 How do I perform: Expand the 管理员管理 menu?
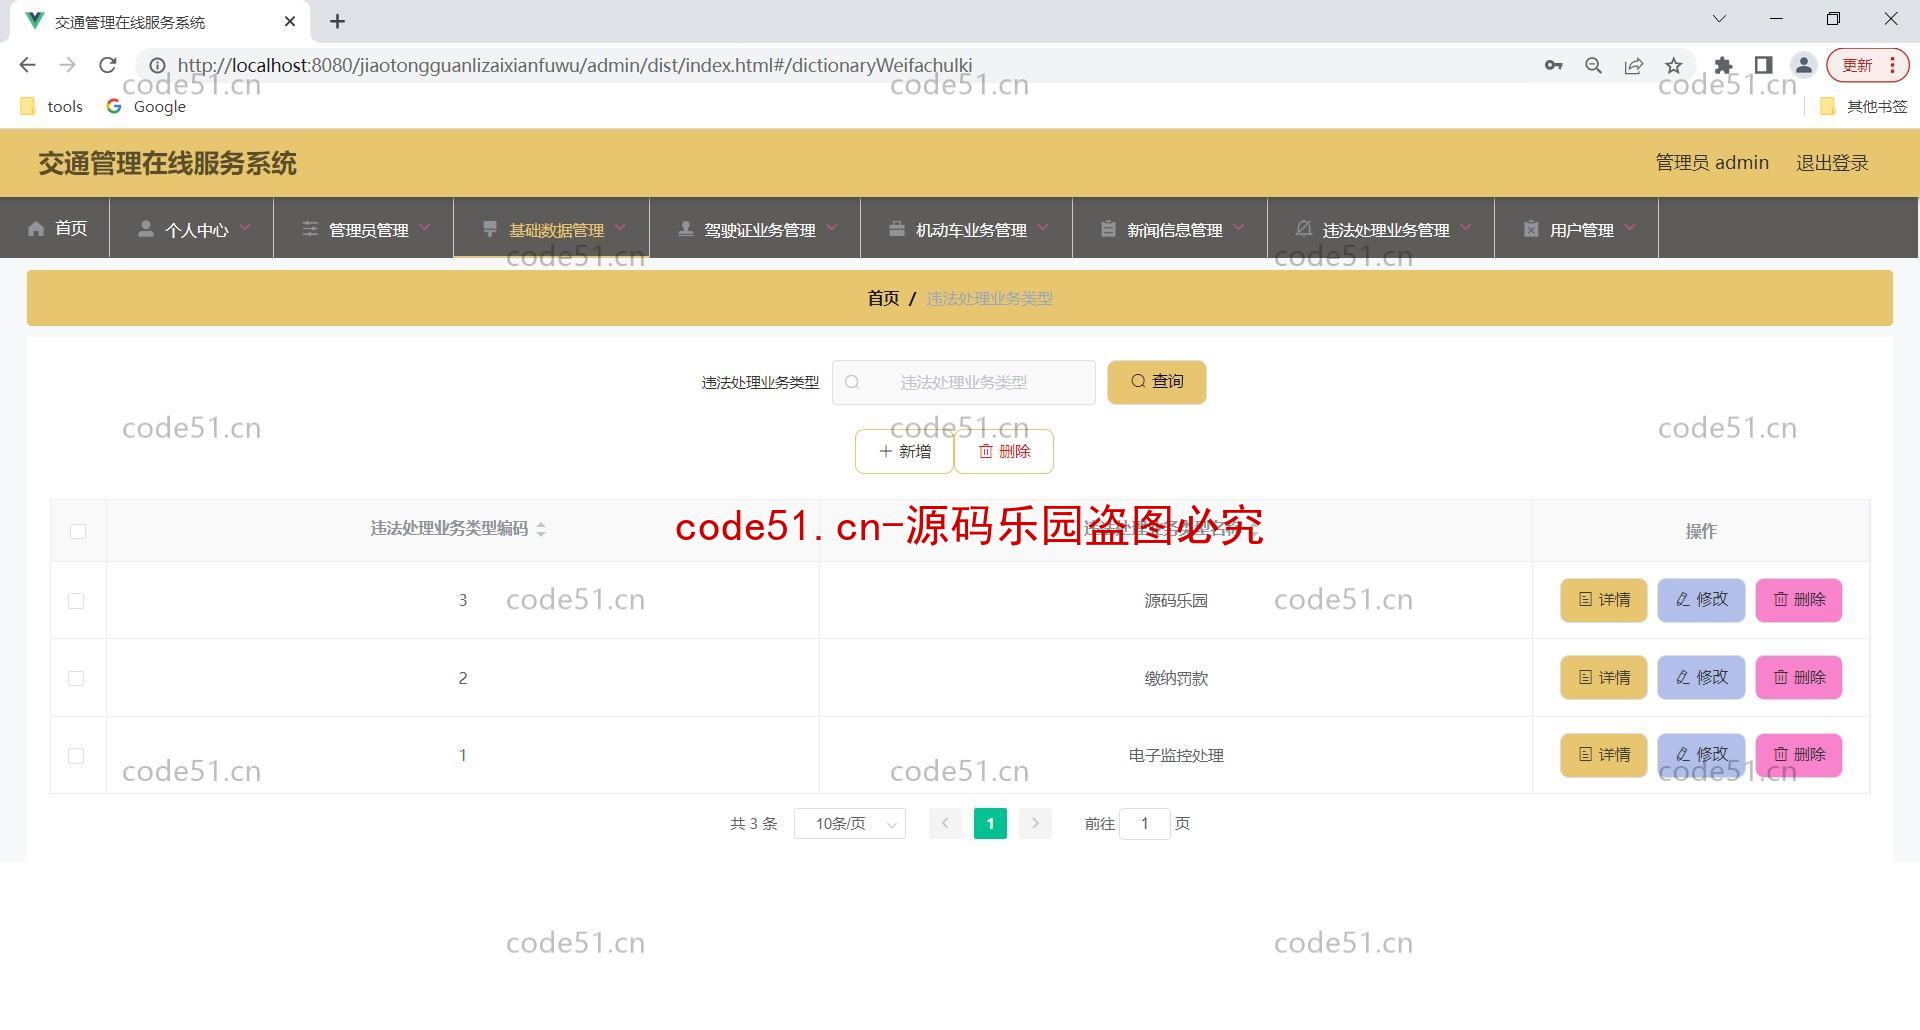[x=364, y=229]
